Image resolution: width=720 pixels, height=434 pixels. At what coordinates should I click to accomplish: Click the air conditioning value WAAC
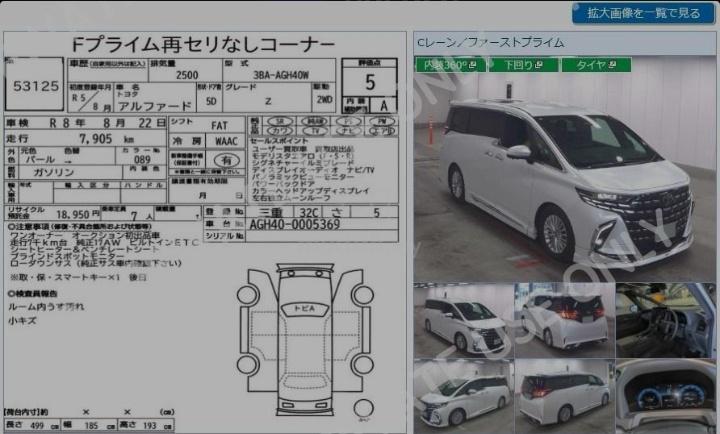point(226,141)
